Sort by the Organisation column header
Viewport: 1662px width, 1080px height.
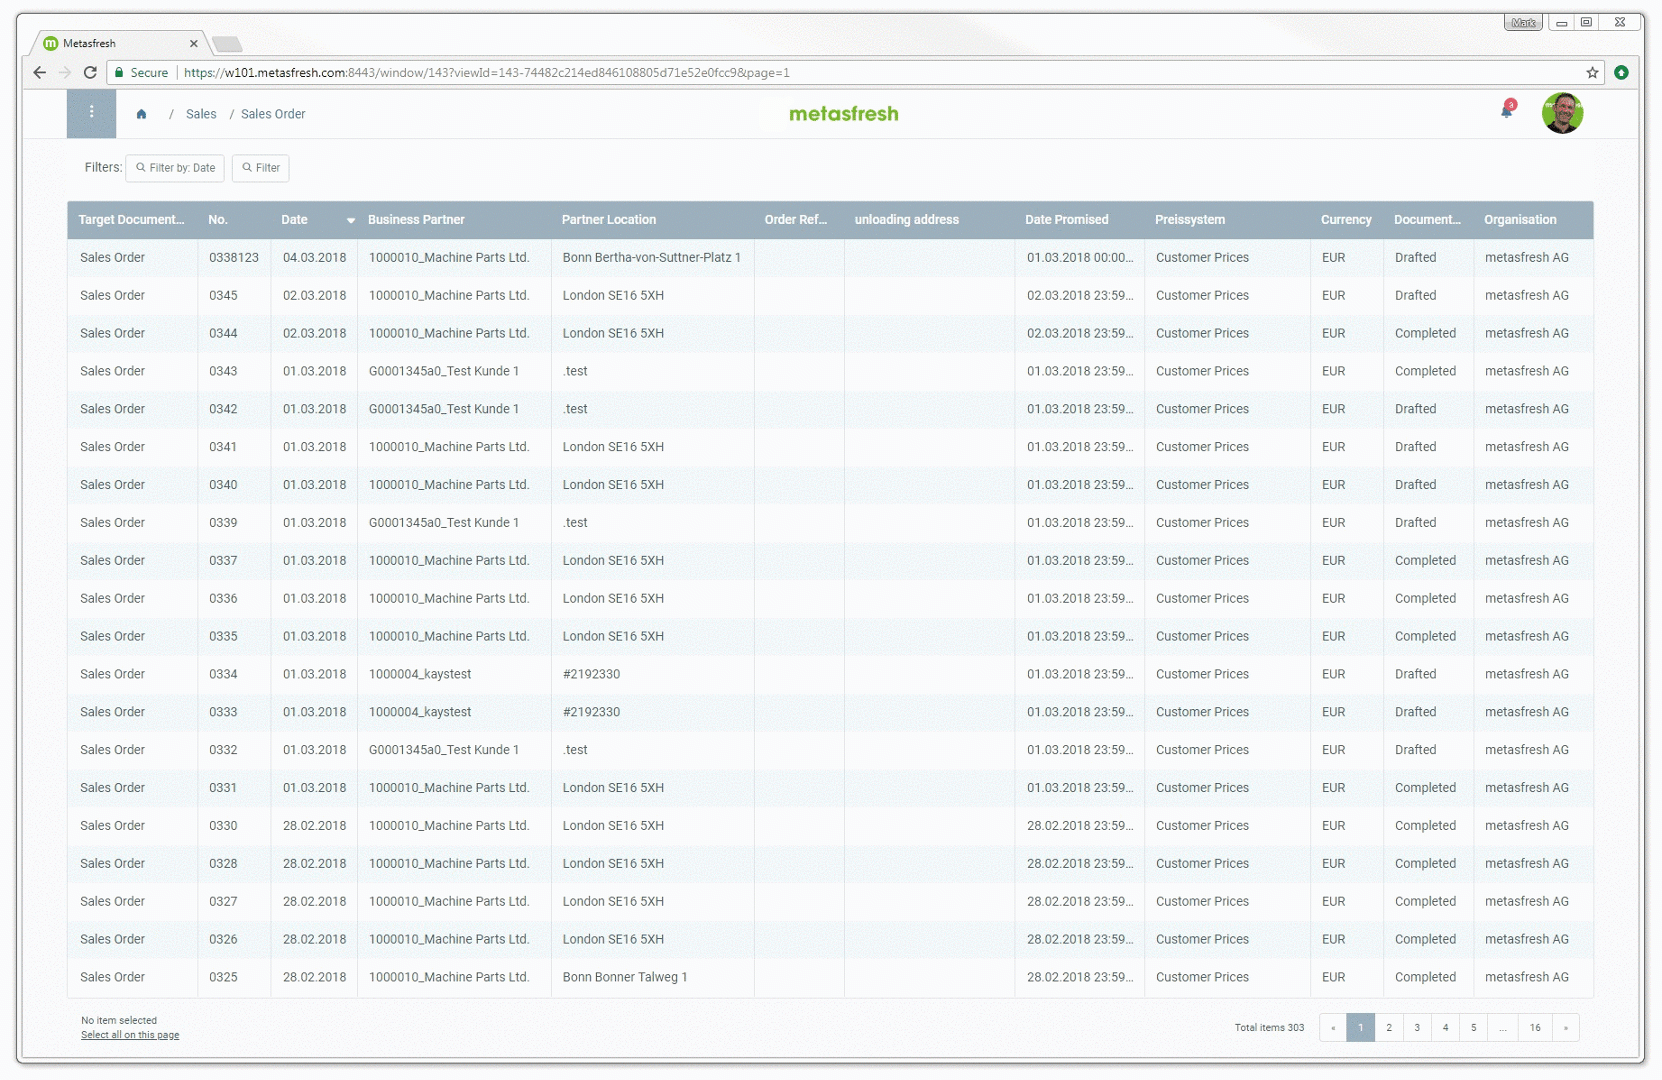point(1533,220)
